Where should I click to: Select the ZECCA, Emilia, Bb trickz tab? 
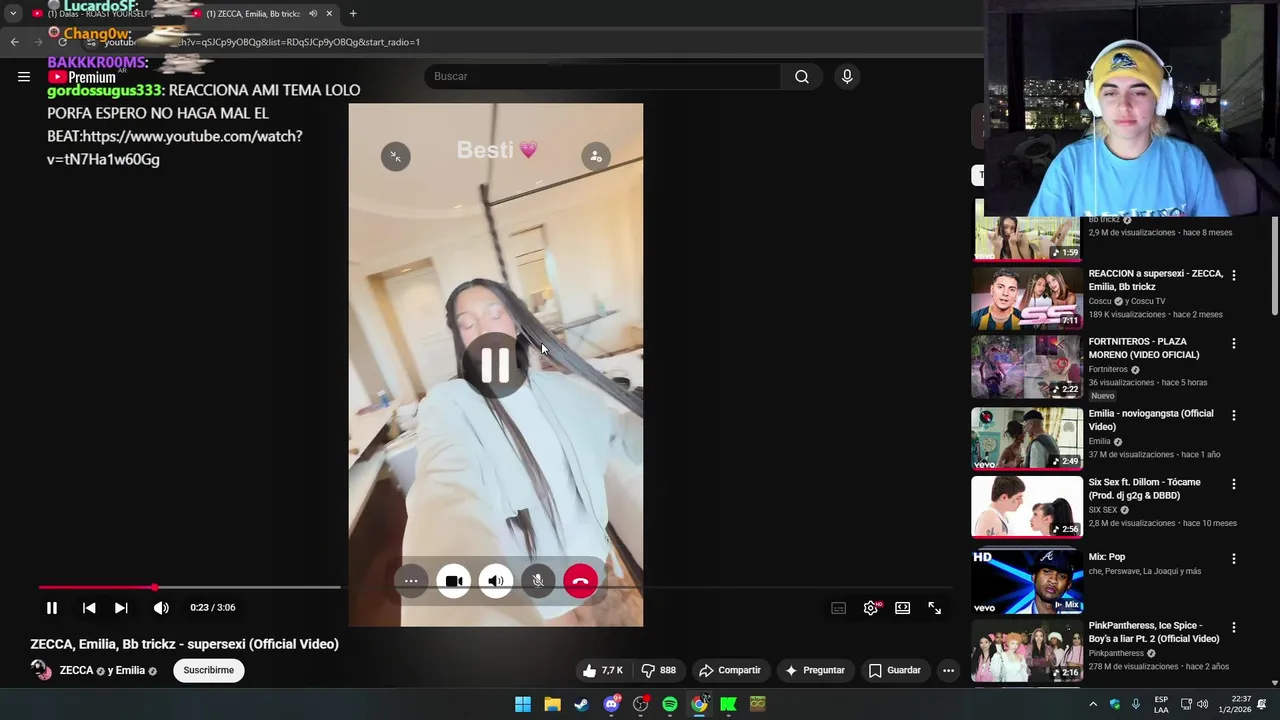(x=252, y=14)
